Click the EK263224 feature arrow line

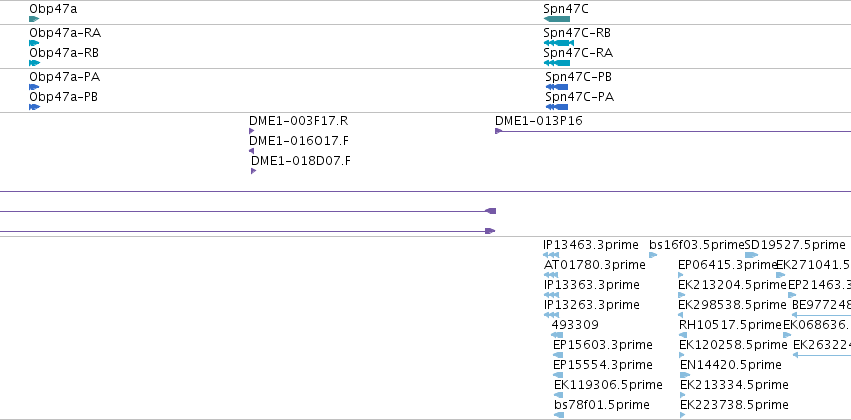(822, 355)
